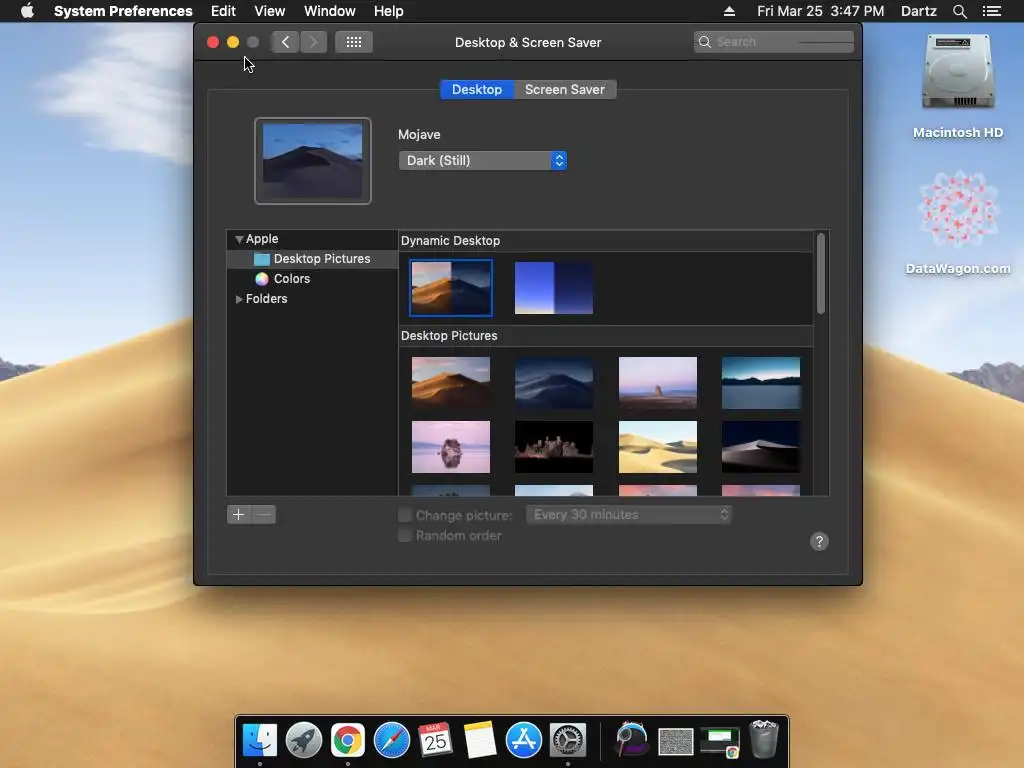1024x768 pixels.
Task: Go back to previous preference pane
Action: click(x=285, y=42)
